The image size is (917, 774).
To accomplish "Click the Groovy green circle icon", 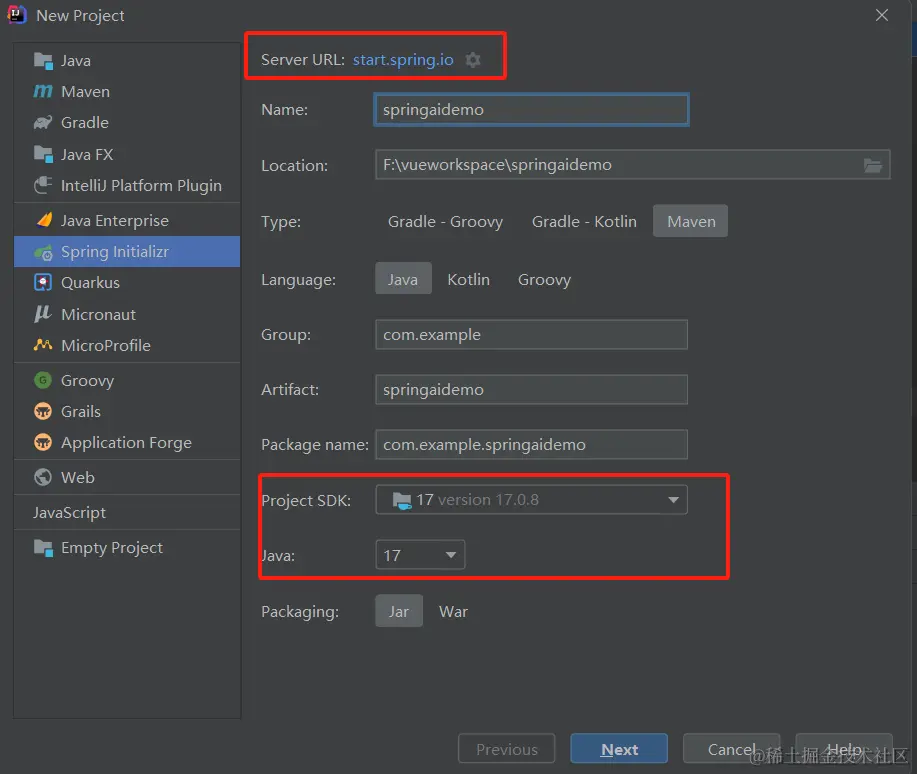I will click(43, 380).
